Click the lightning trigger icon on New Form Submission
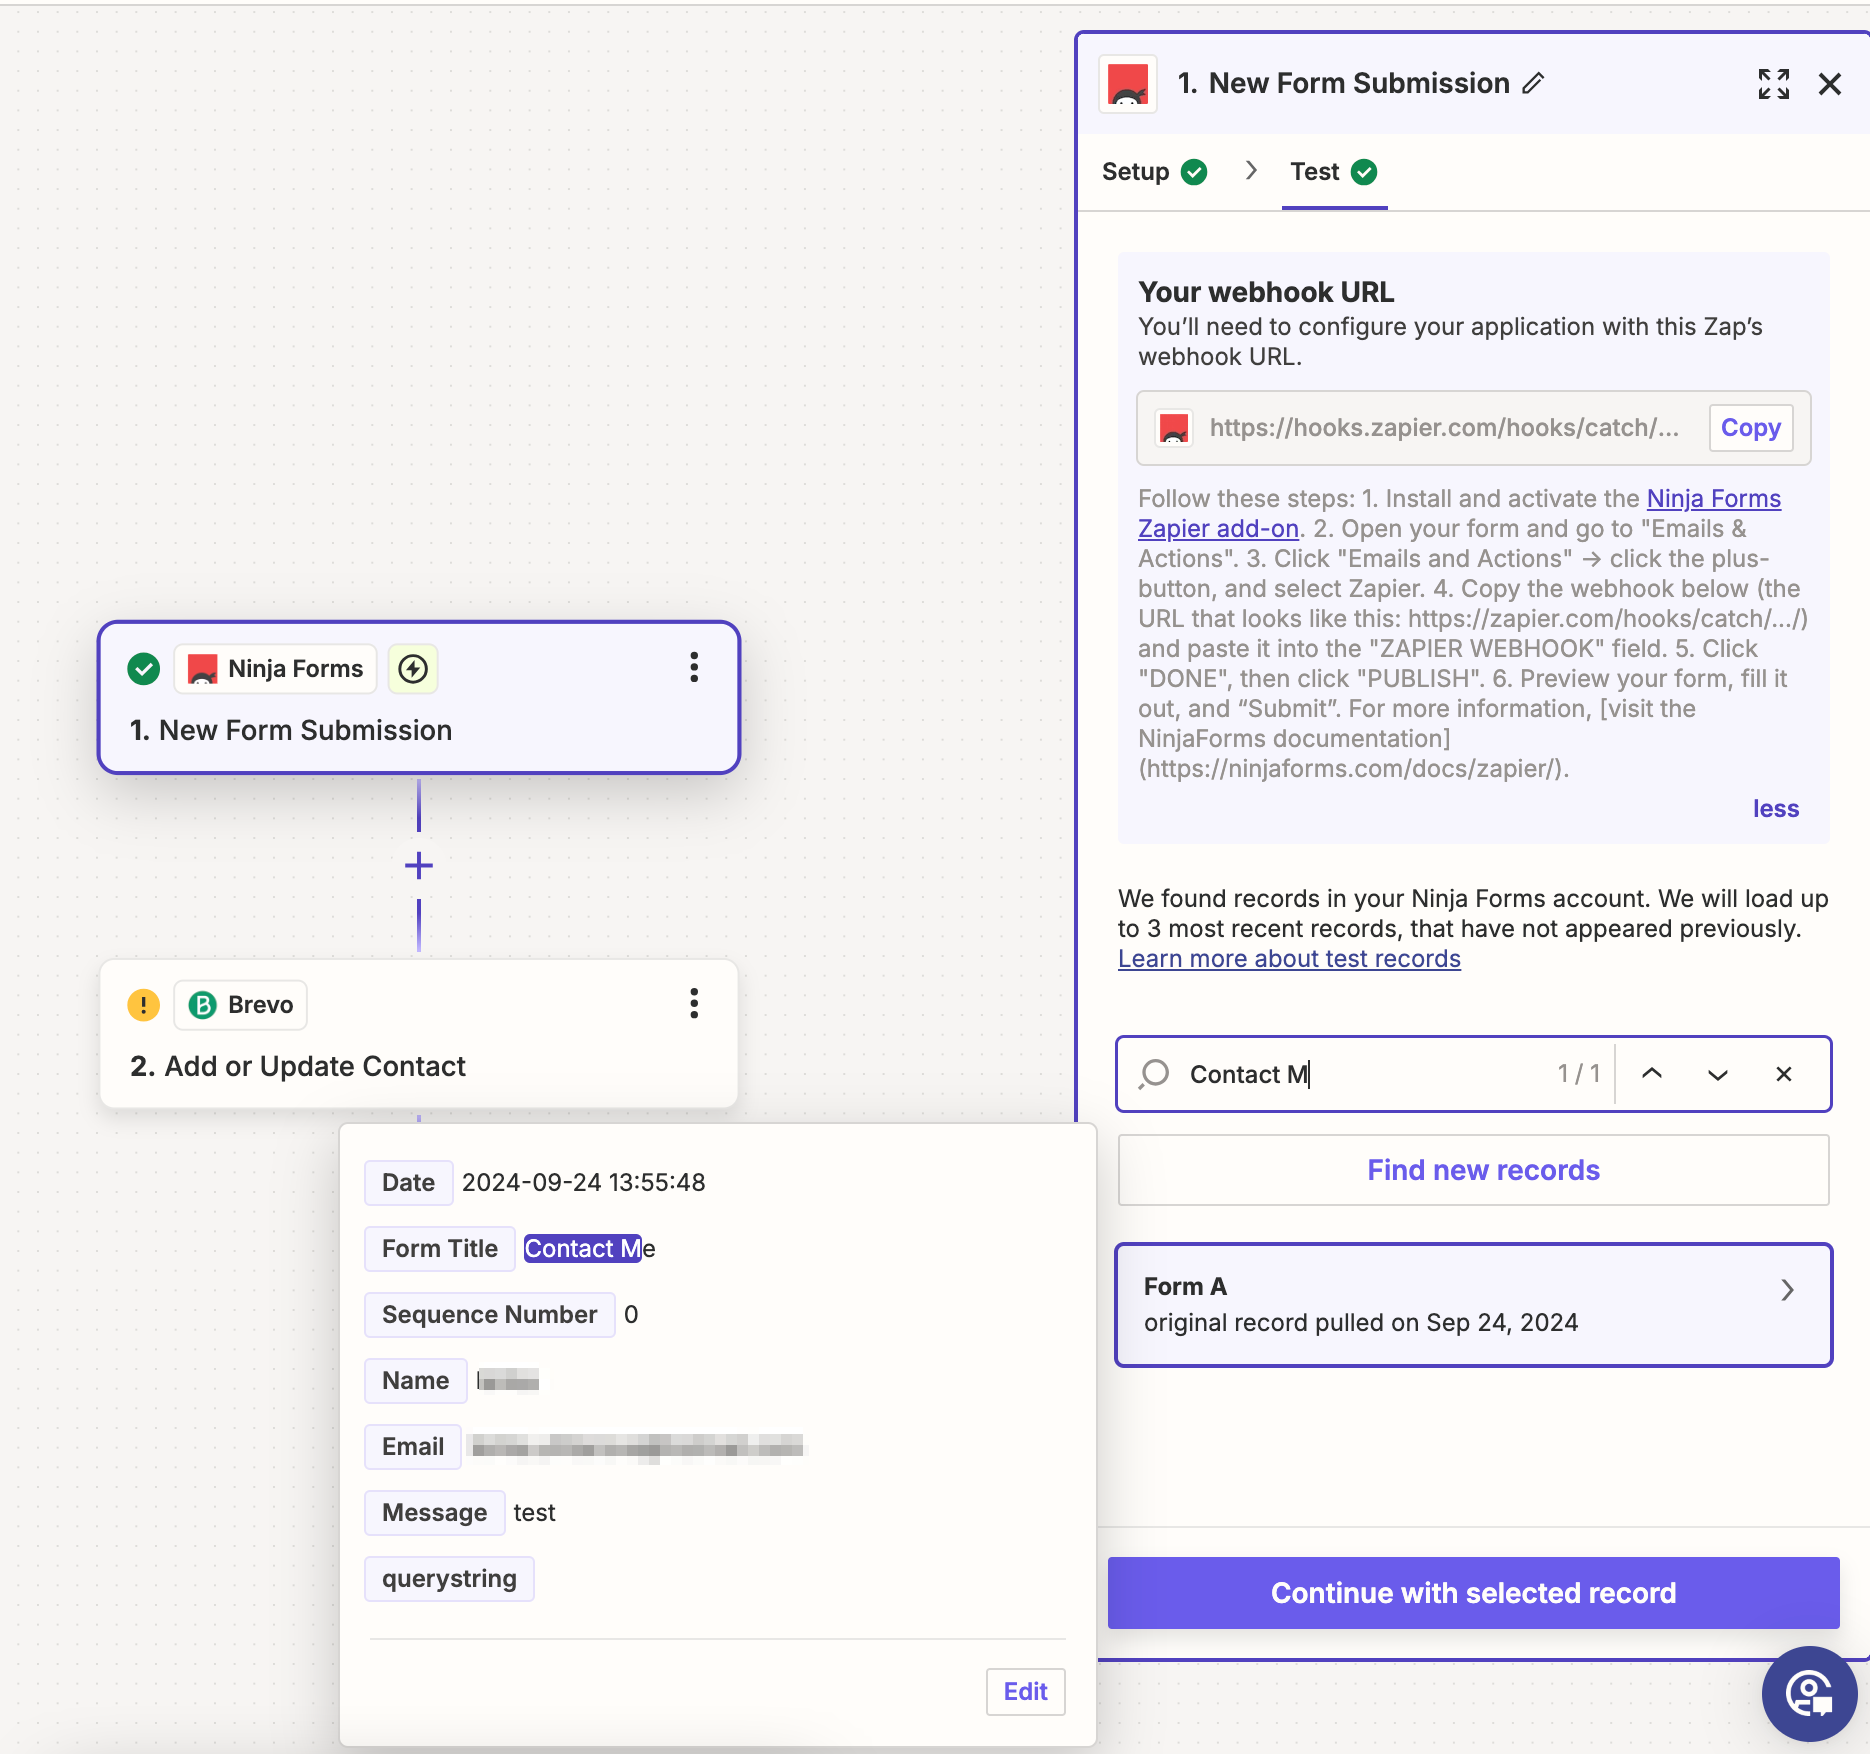Image resolution: width=1870 pixels, height=1754 pixels. pyautogui.click(x=413, y=669)
